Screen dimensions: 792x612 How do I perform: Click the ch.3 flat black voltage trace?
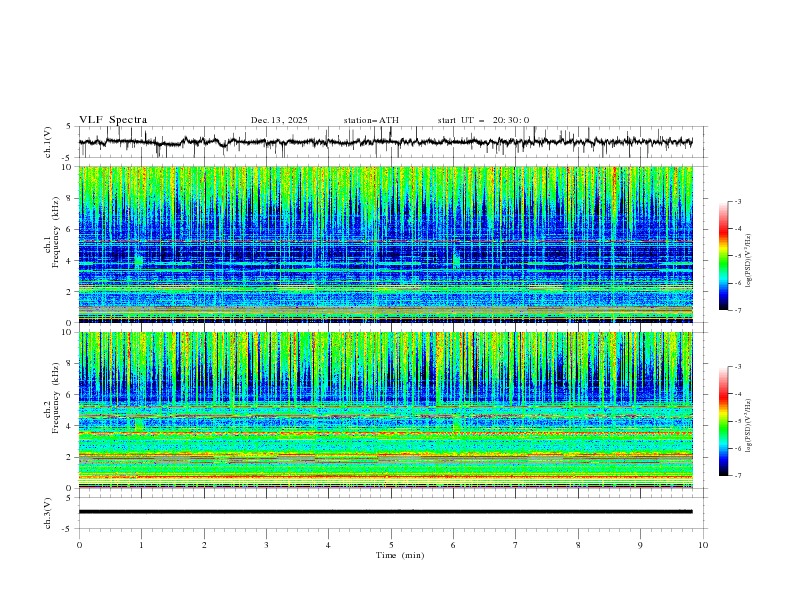[x=386, y=512]
